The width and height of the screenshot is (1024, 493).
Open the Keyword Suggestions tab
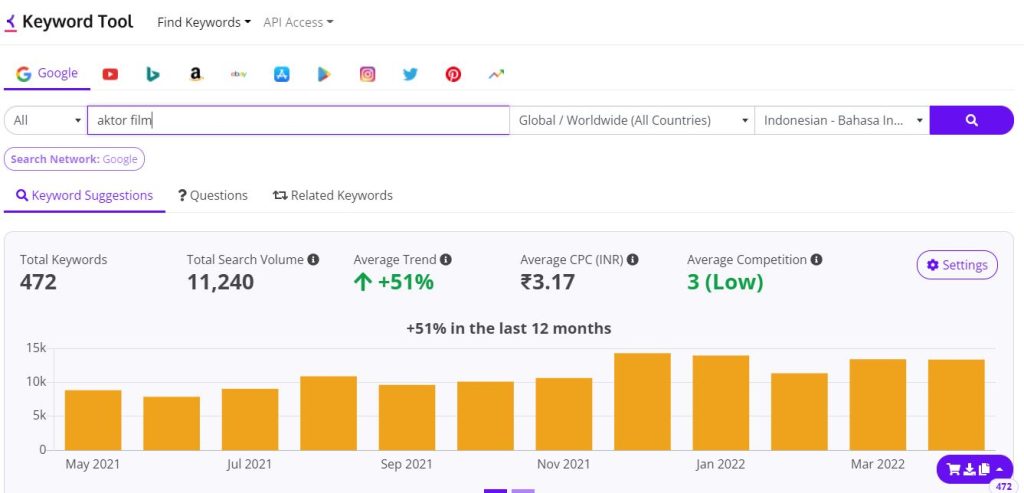click(x=85, y=196)
